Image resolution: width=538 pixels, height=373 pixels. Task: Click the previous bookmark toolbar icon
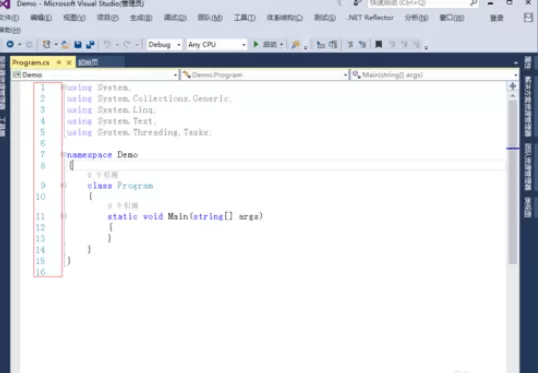[x=391, y=44]
